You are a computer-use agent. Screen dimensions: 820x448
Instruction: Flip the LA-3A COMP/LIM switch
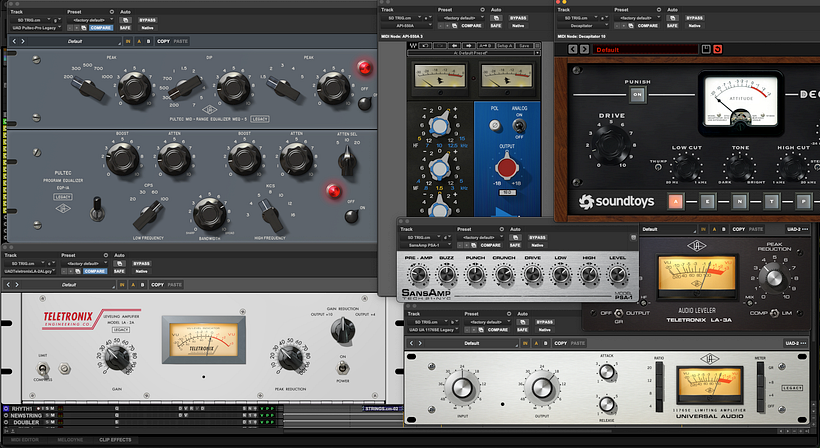tap(775, 313)
